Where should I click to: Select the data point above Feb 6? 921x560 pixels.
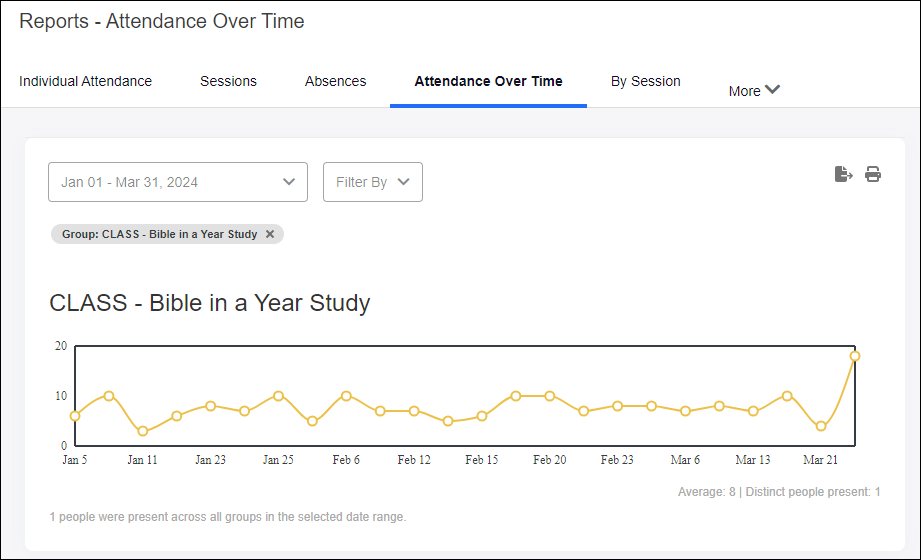[346, 396]
